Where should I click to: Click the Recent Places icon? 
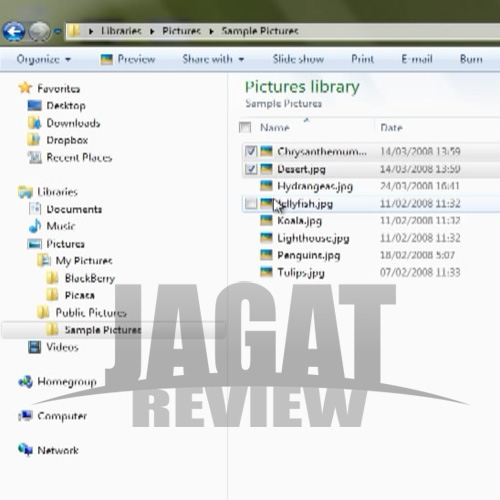35,157
